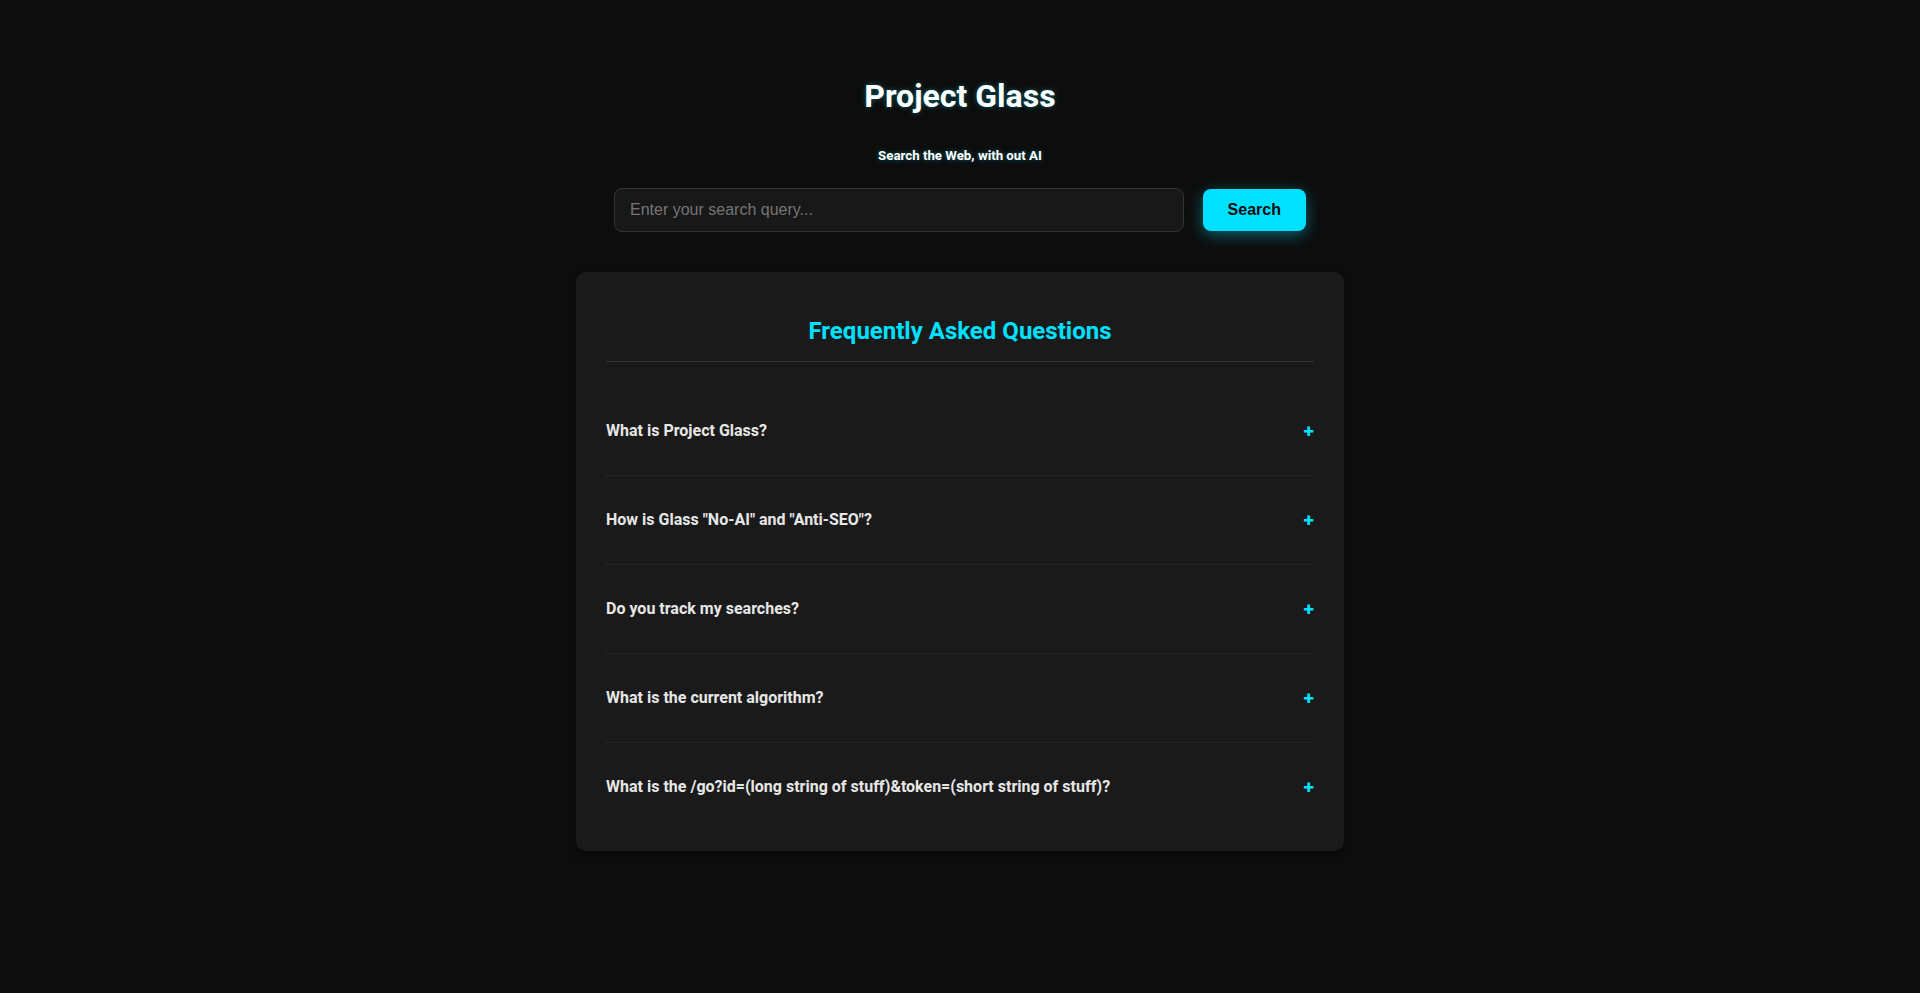This screenshot has height=993, width=1920.
Task: Click the "&token=" text in the last question
Action: (x=919, y=787)
